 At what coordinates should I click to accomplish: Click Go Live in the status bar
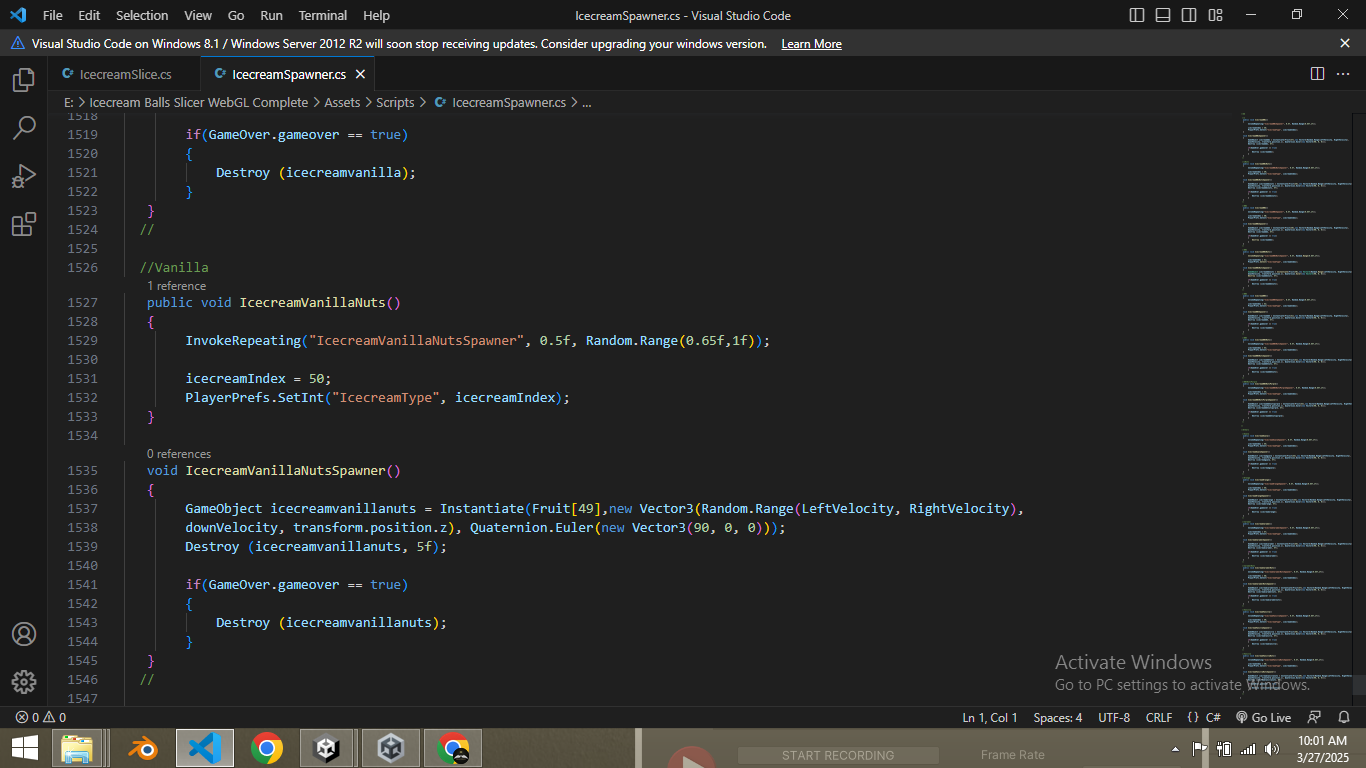[x=1264, y=717]
